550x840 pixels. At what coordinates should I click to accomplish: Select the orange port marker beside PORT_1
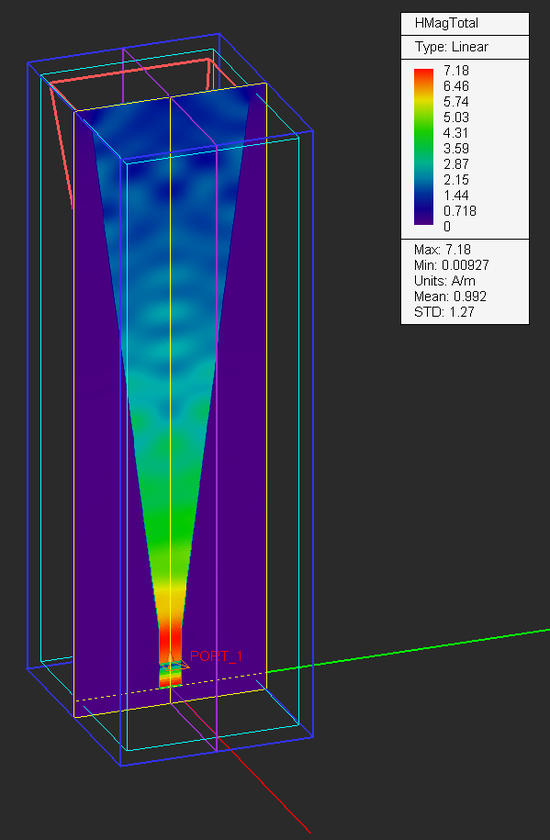point(172,662)
